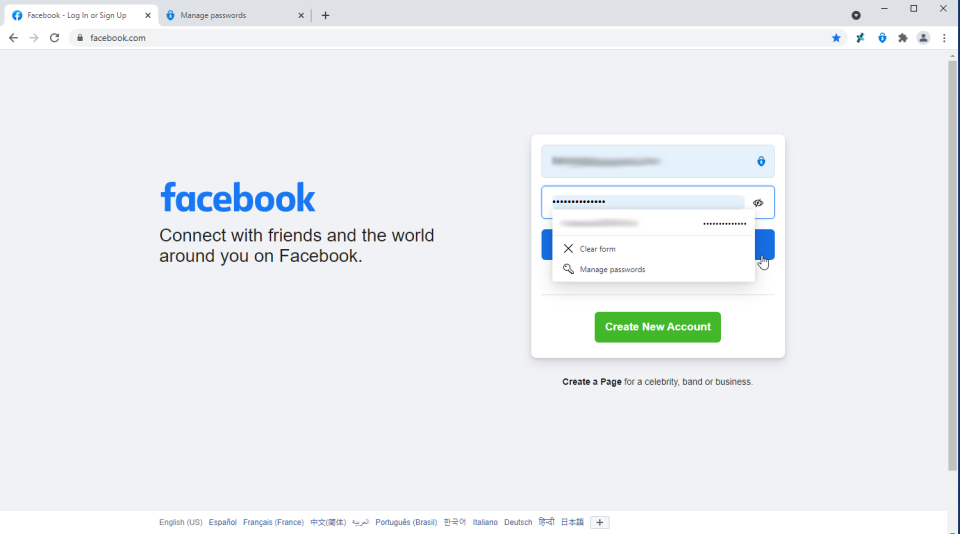Click the facebook logo
Viewport: 960px width, 534px height.
(238, 198)
